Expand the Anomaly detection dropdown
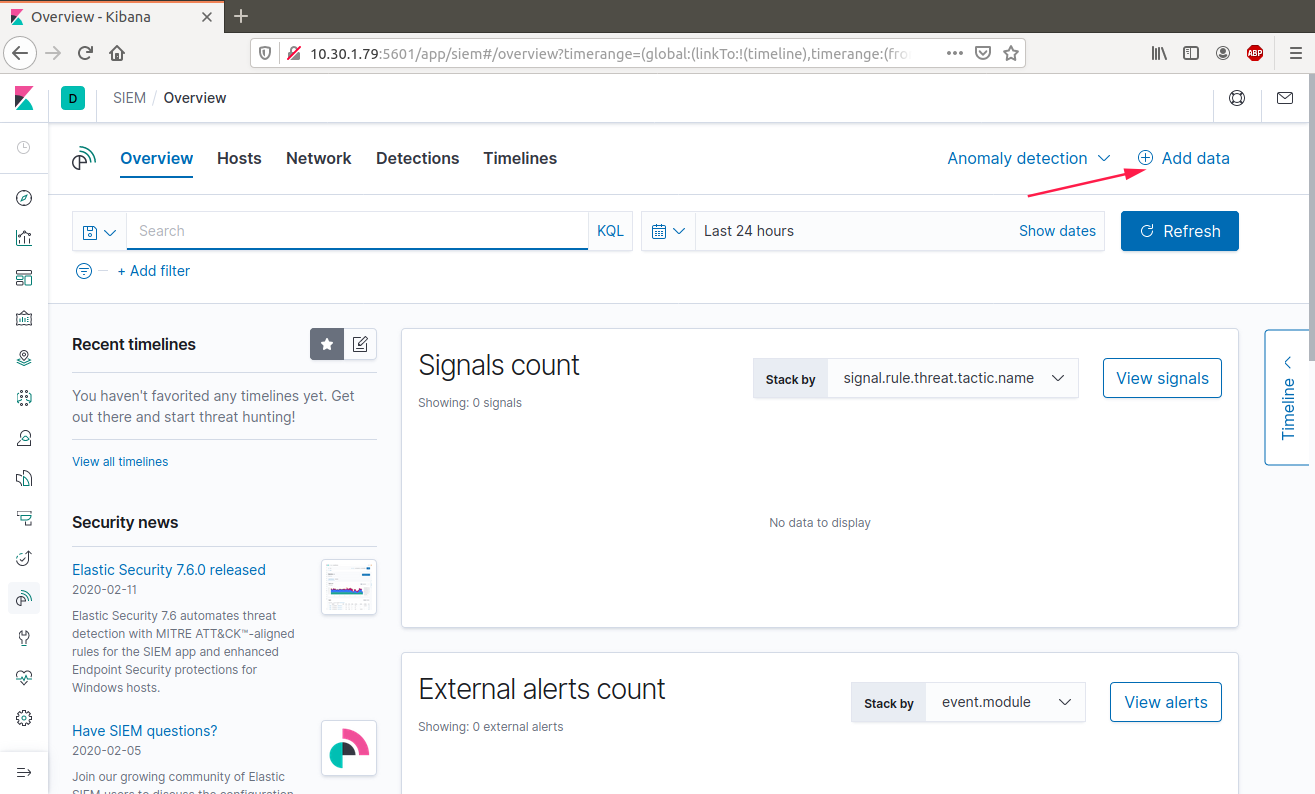 pos(1028,158)
